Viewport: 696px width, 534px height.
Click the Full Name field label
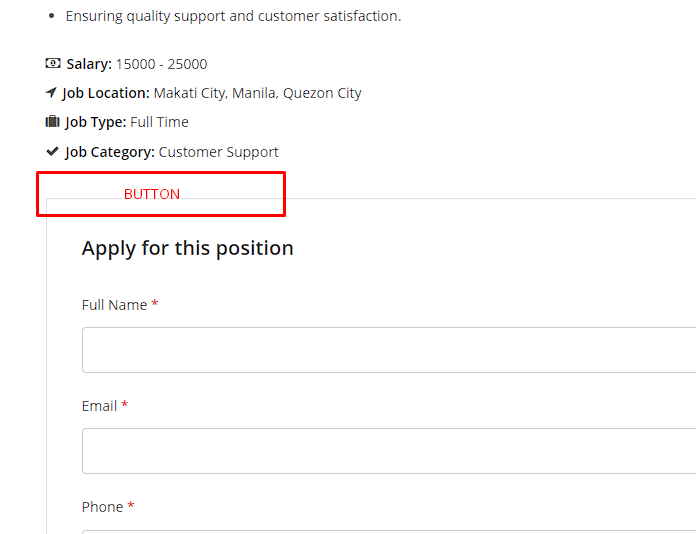114,305
